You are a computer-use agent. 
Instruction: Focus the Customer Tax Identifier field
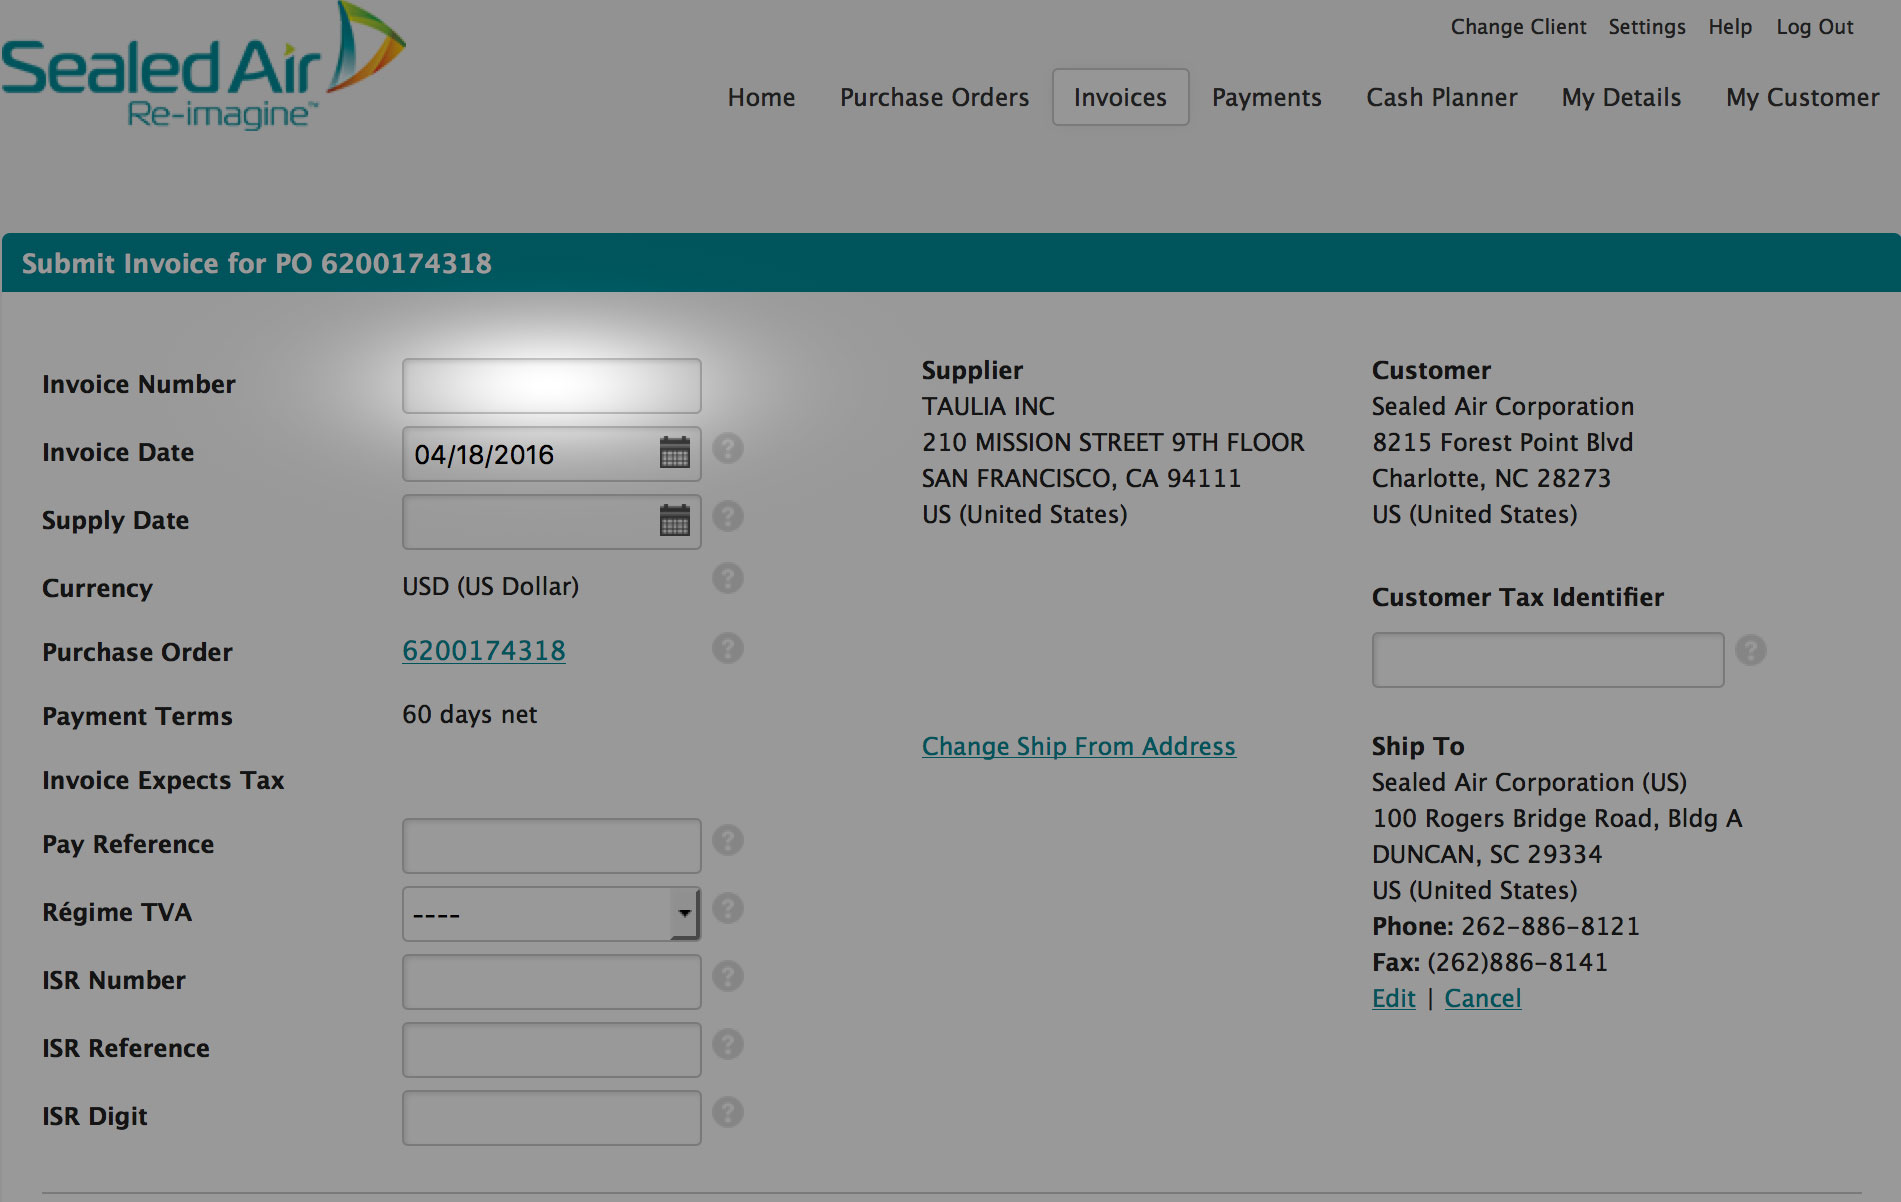(1548, 660)
